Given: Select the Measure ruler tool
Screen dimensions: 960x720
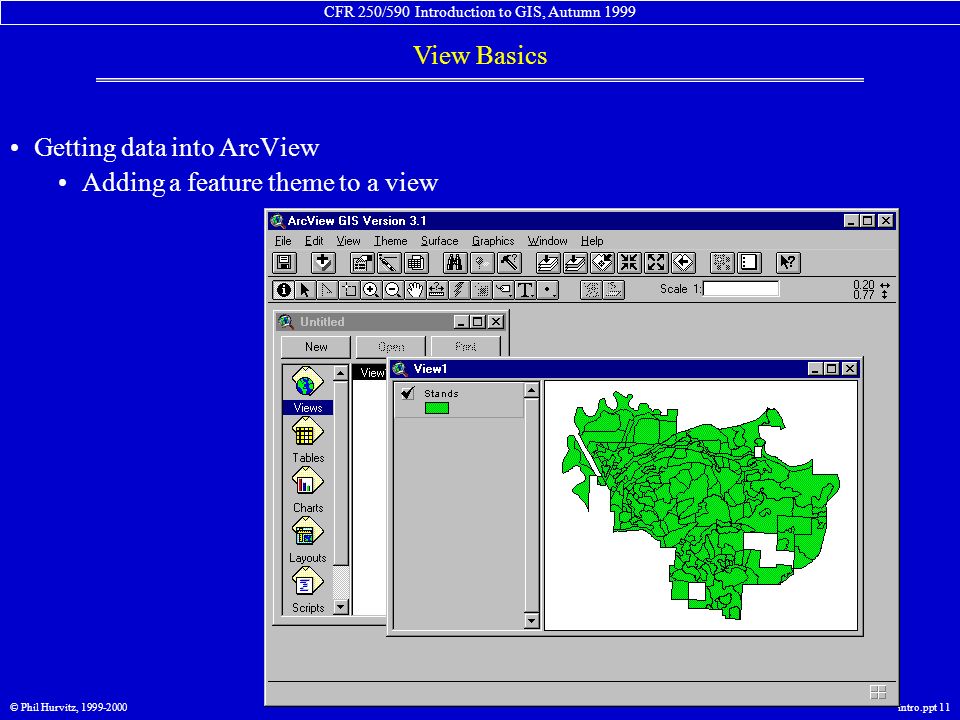Looking at the screenshot, I should click(437, 290).
